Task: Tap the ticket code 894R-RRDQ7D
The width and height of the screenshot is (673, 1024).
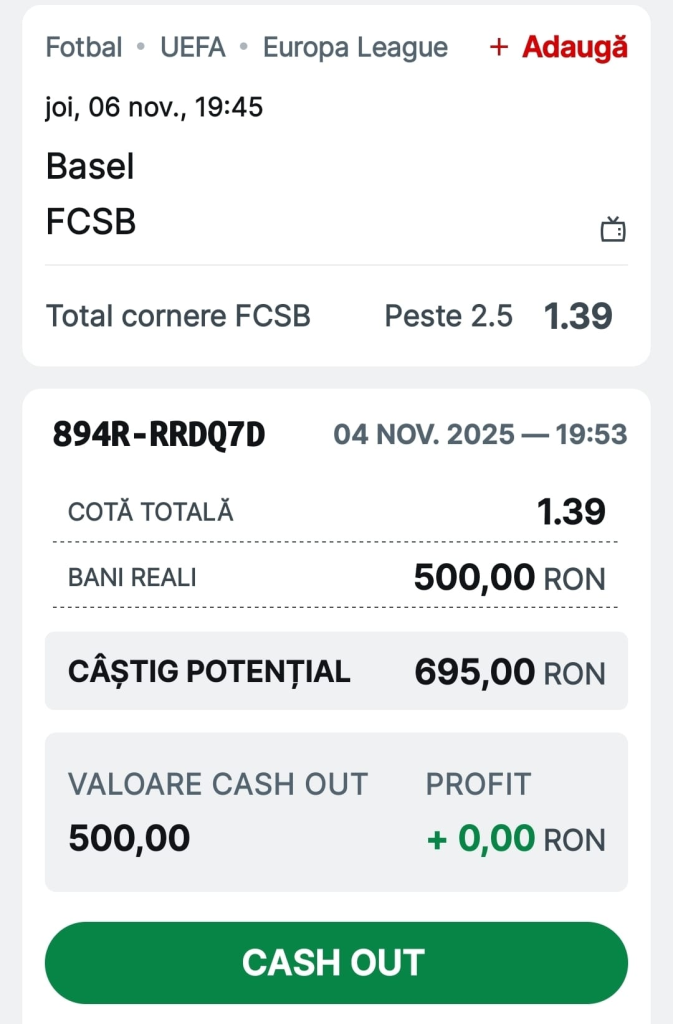Action: [x=159, y=434]
